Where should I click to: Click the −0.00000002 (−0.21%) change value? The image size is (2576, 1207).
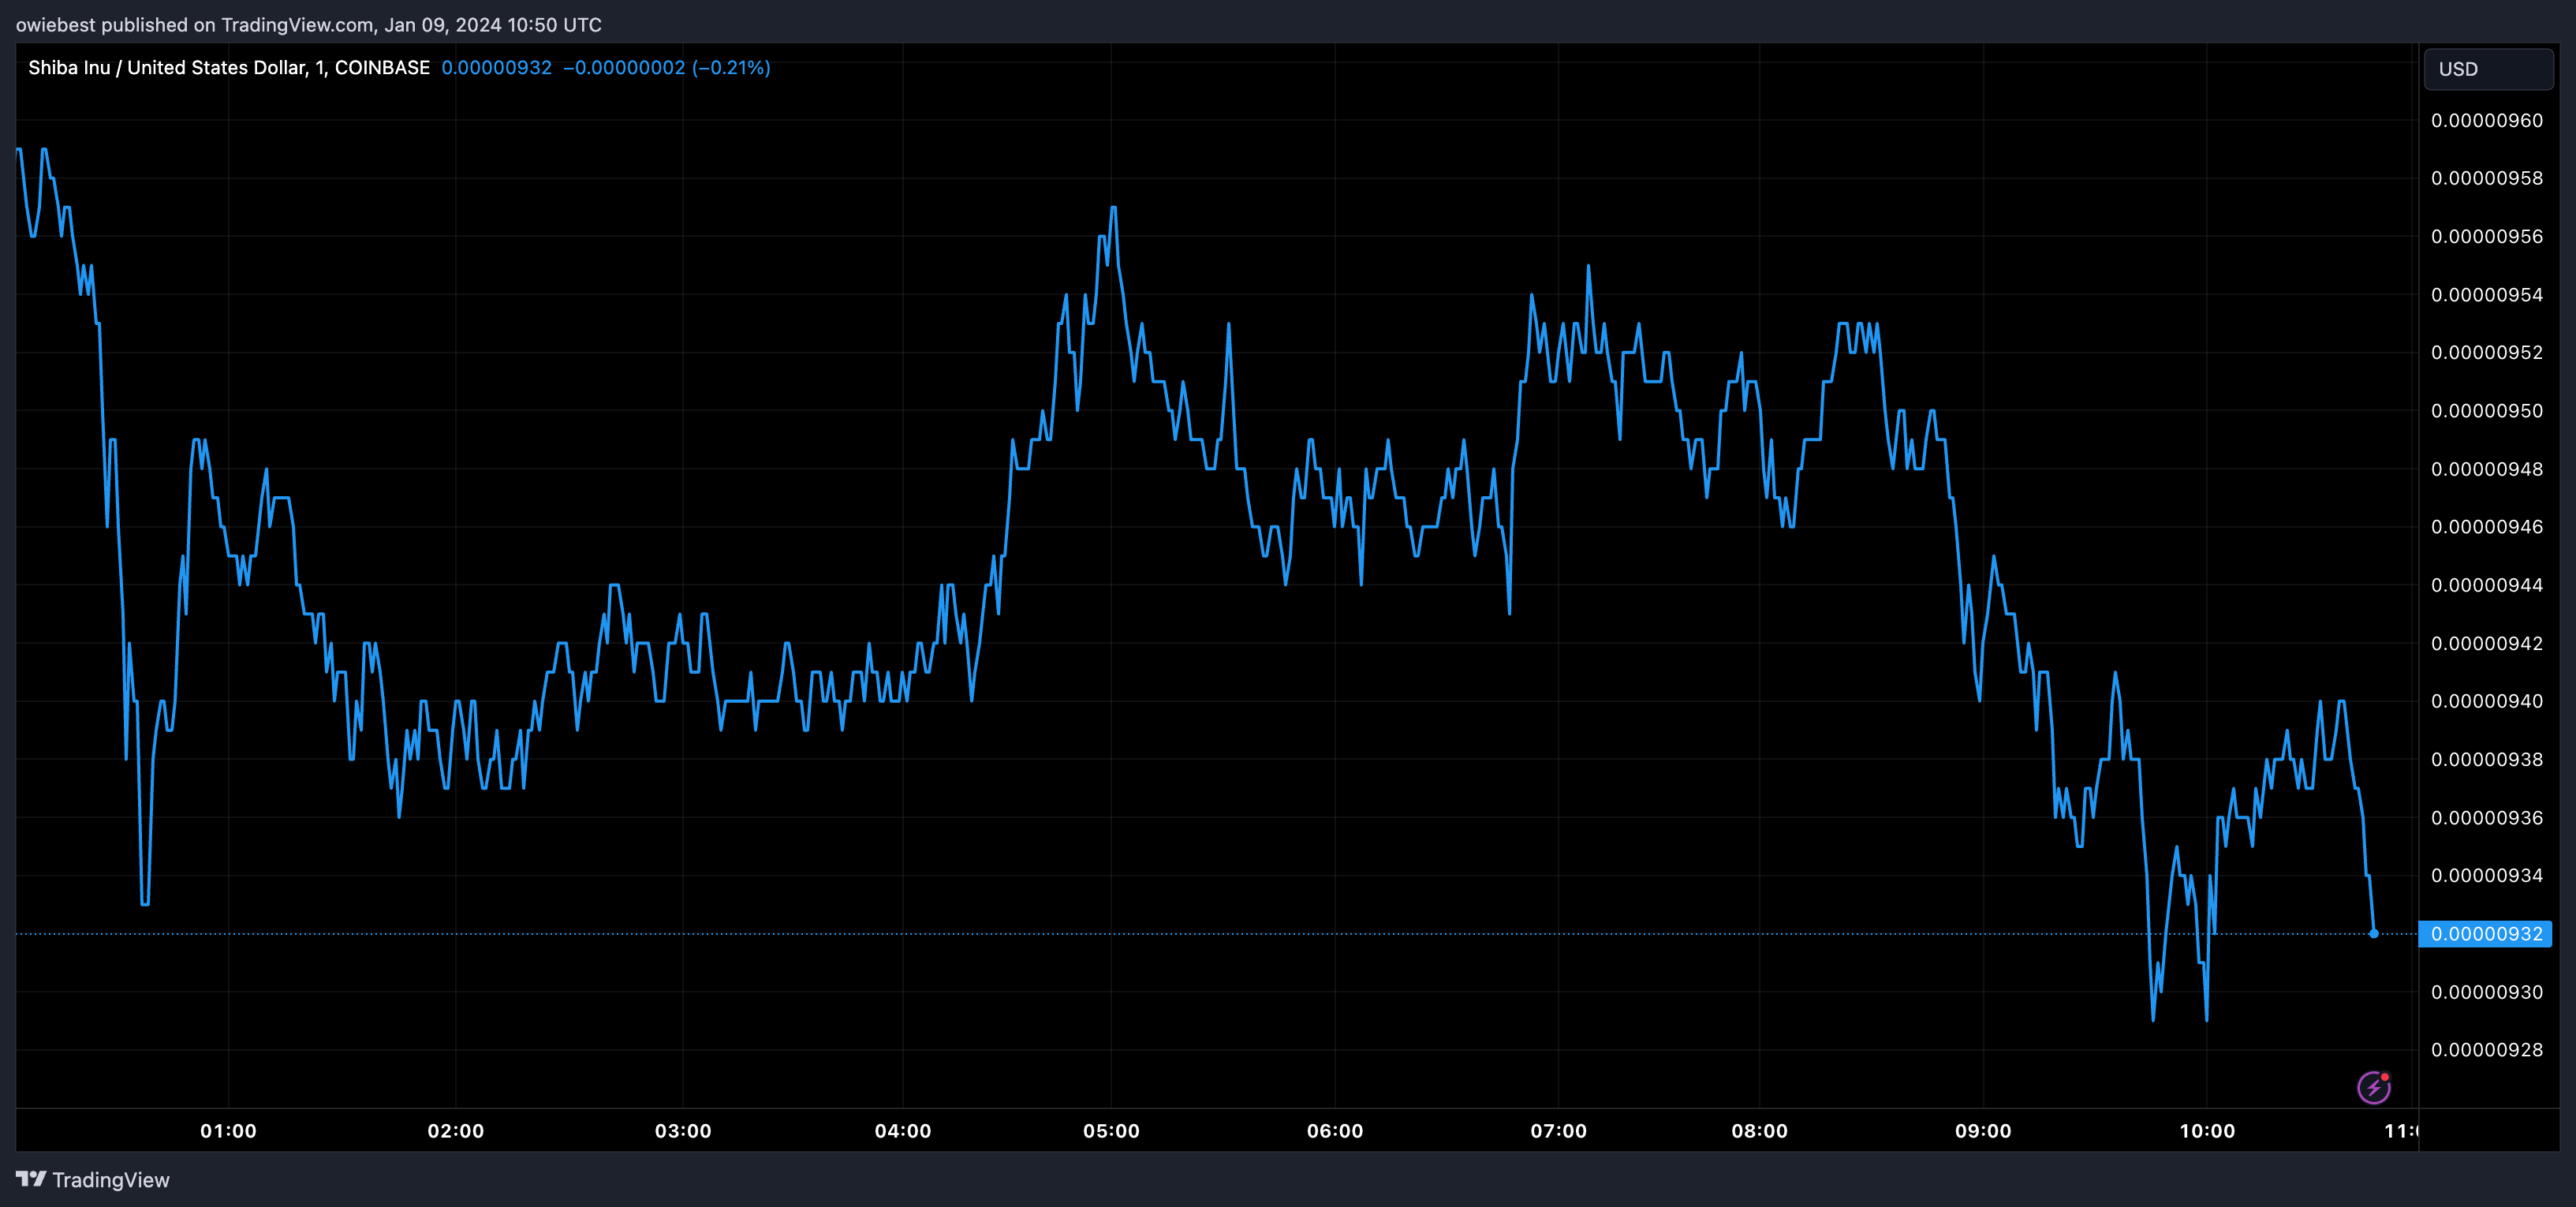point(666,68)
